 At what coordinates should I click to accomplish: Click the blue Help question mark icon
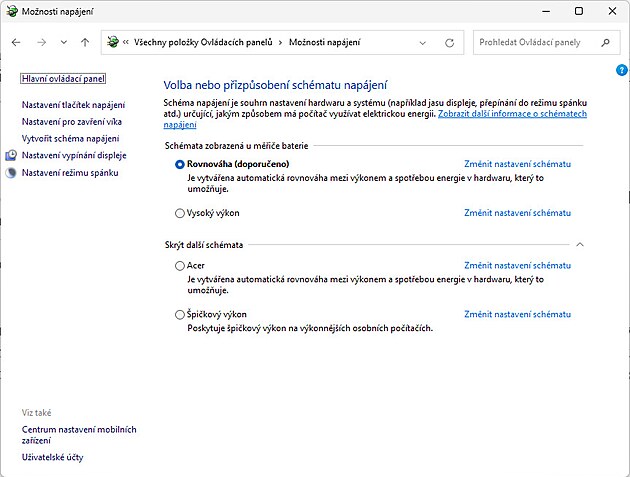click(621, 69)
